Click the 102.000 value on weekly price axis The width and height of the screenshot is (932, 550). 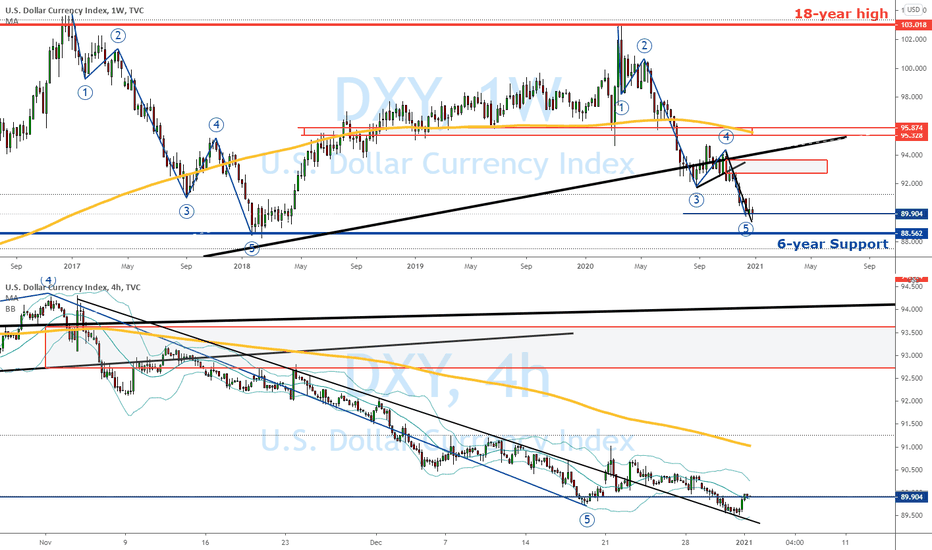tap(914, 39)
